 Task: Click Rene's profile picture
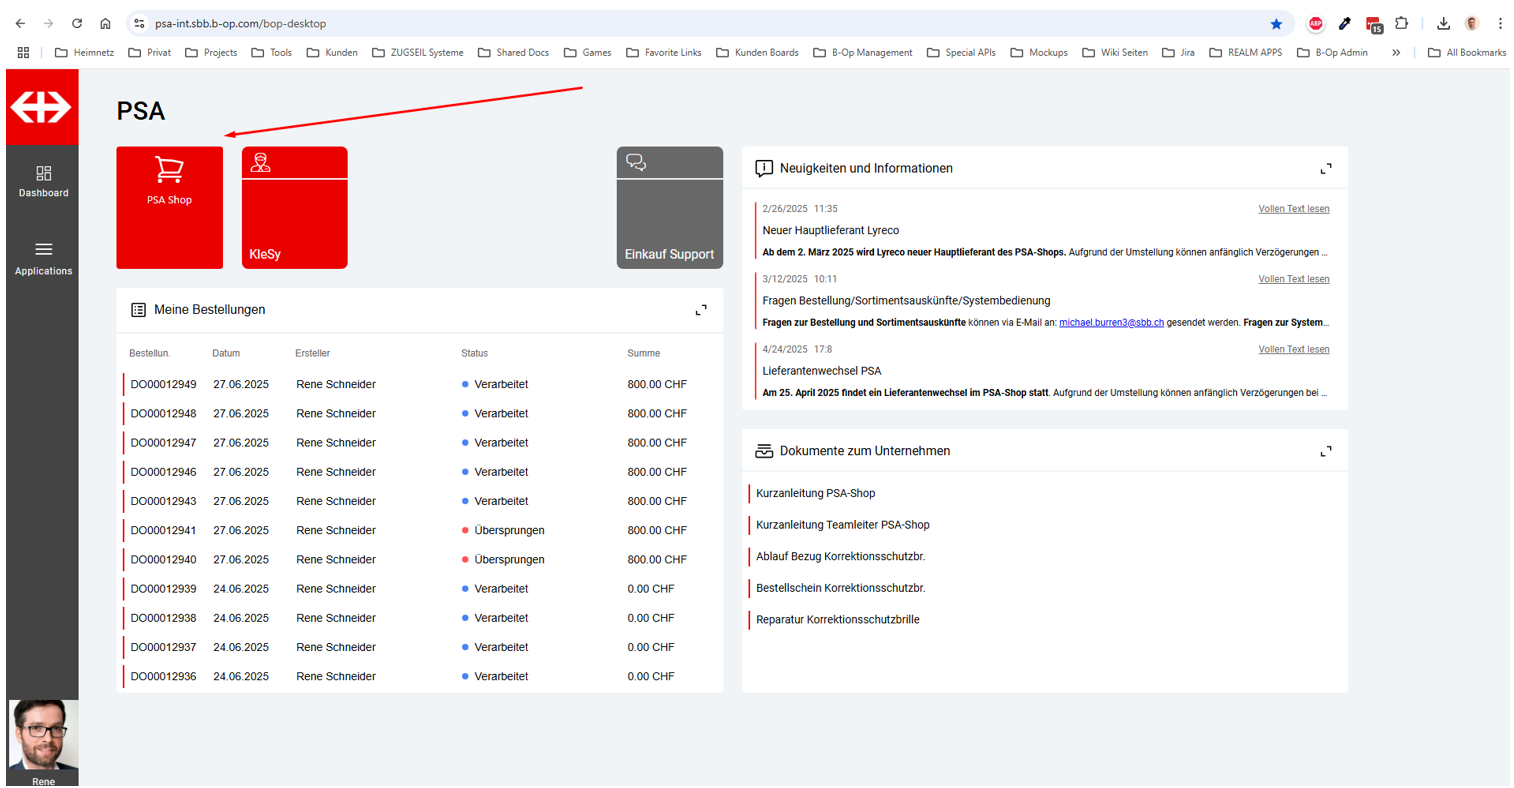point(43,735)
